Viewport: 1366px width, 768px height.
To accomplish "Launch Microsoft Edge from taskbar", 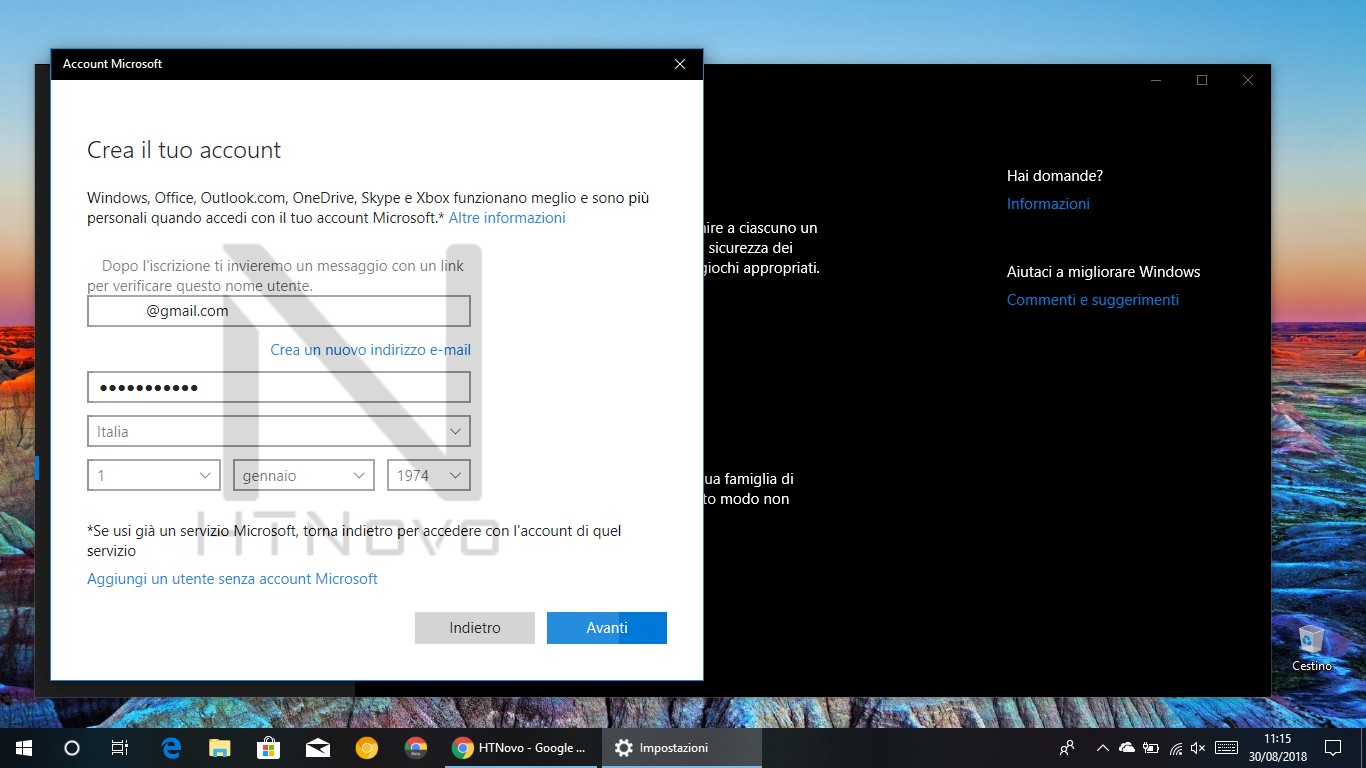I will [171, 747].
